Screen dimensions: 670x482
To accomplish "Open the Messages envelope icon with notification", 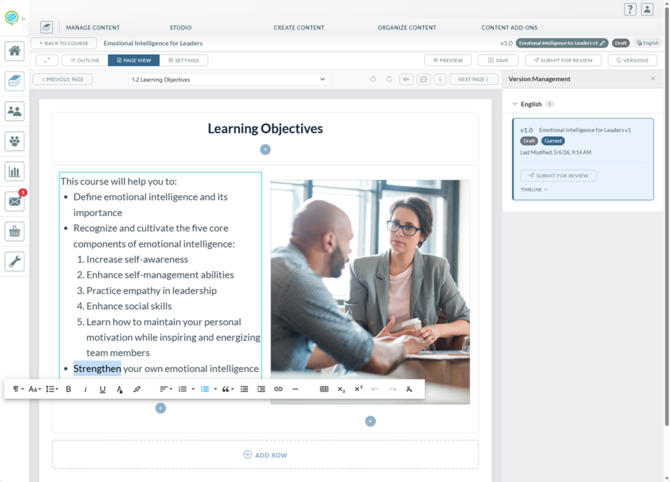I will [15, 201].
